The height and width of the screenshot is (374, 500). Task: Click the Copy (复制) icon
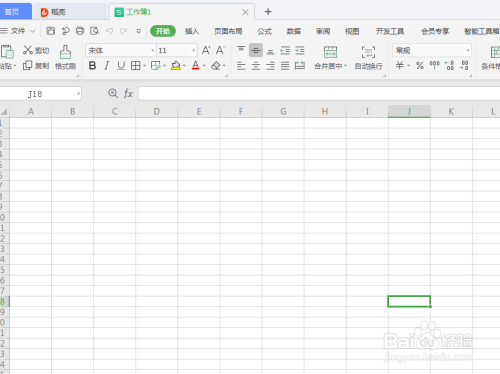tap(27, 65)
